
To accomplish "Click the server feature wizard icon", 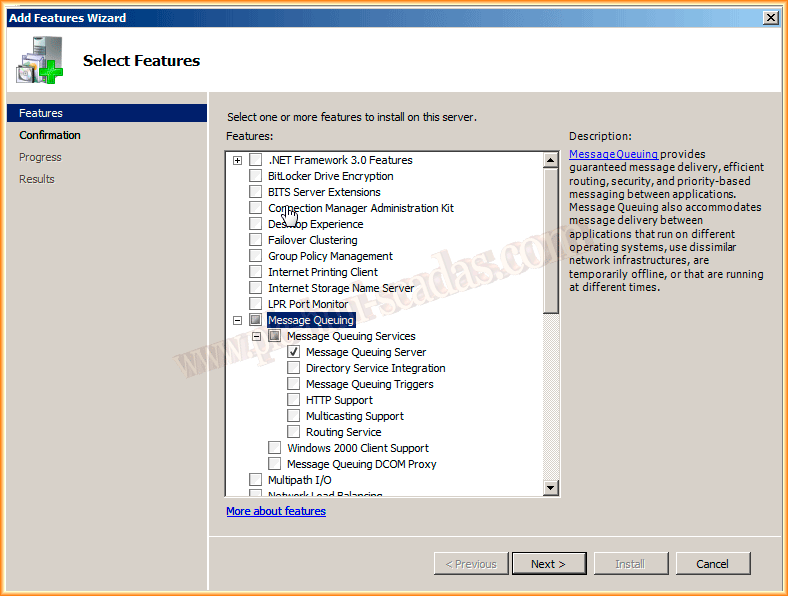I will coord(38,61).
